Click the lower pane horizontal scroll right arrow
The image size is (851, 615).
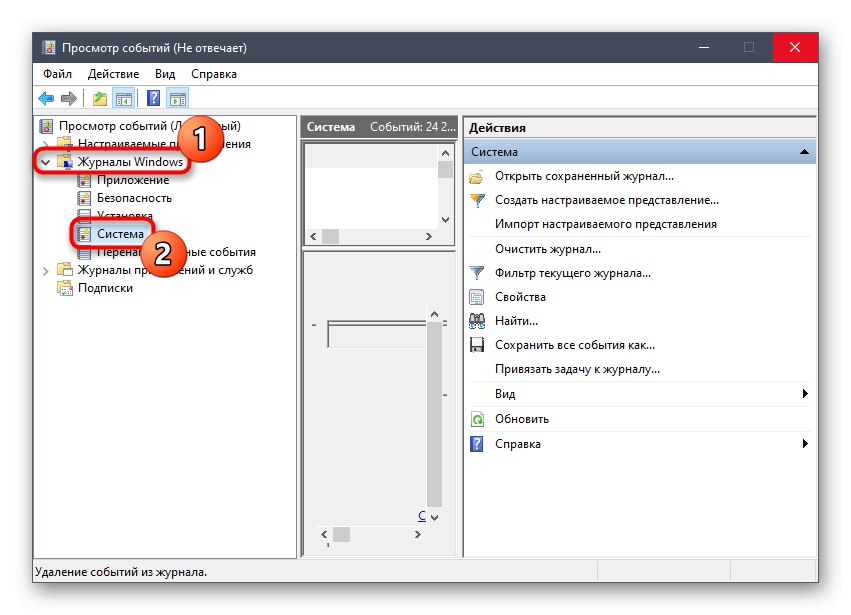(x=417, y=535)
